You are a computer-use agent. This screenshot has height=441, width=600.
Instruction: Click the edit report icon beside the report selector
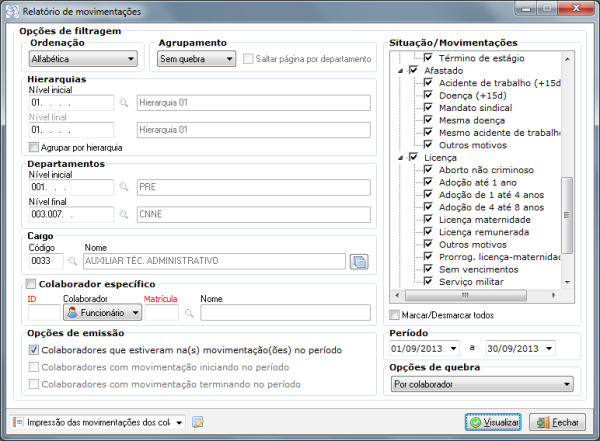click(198, 422)
